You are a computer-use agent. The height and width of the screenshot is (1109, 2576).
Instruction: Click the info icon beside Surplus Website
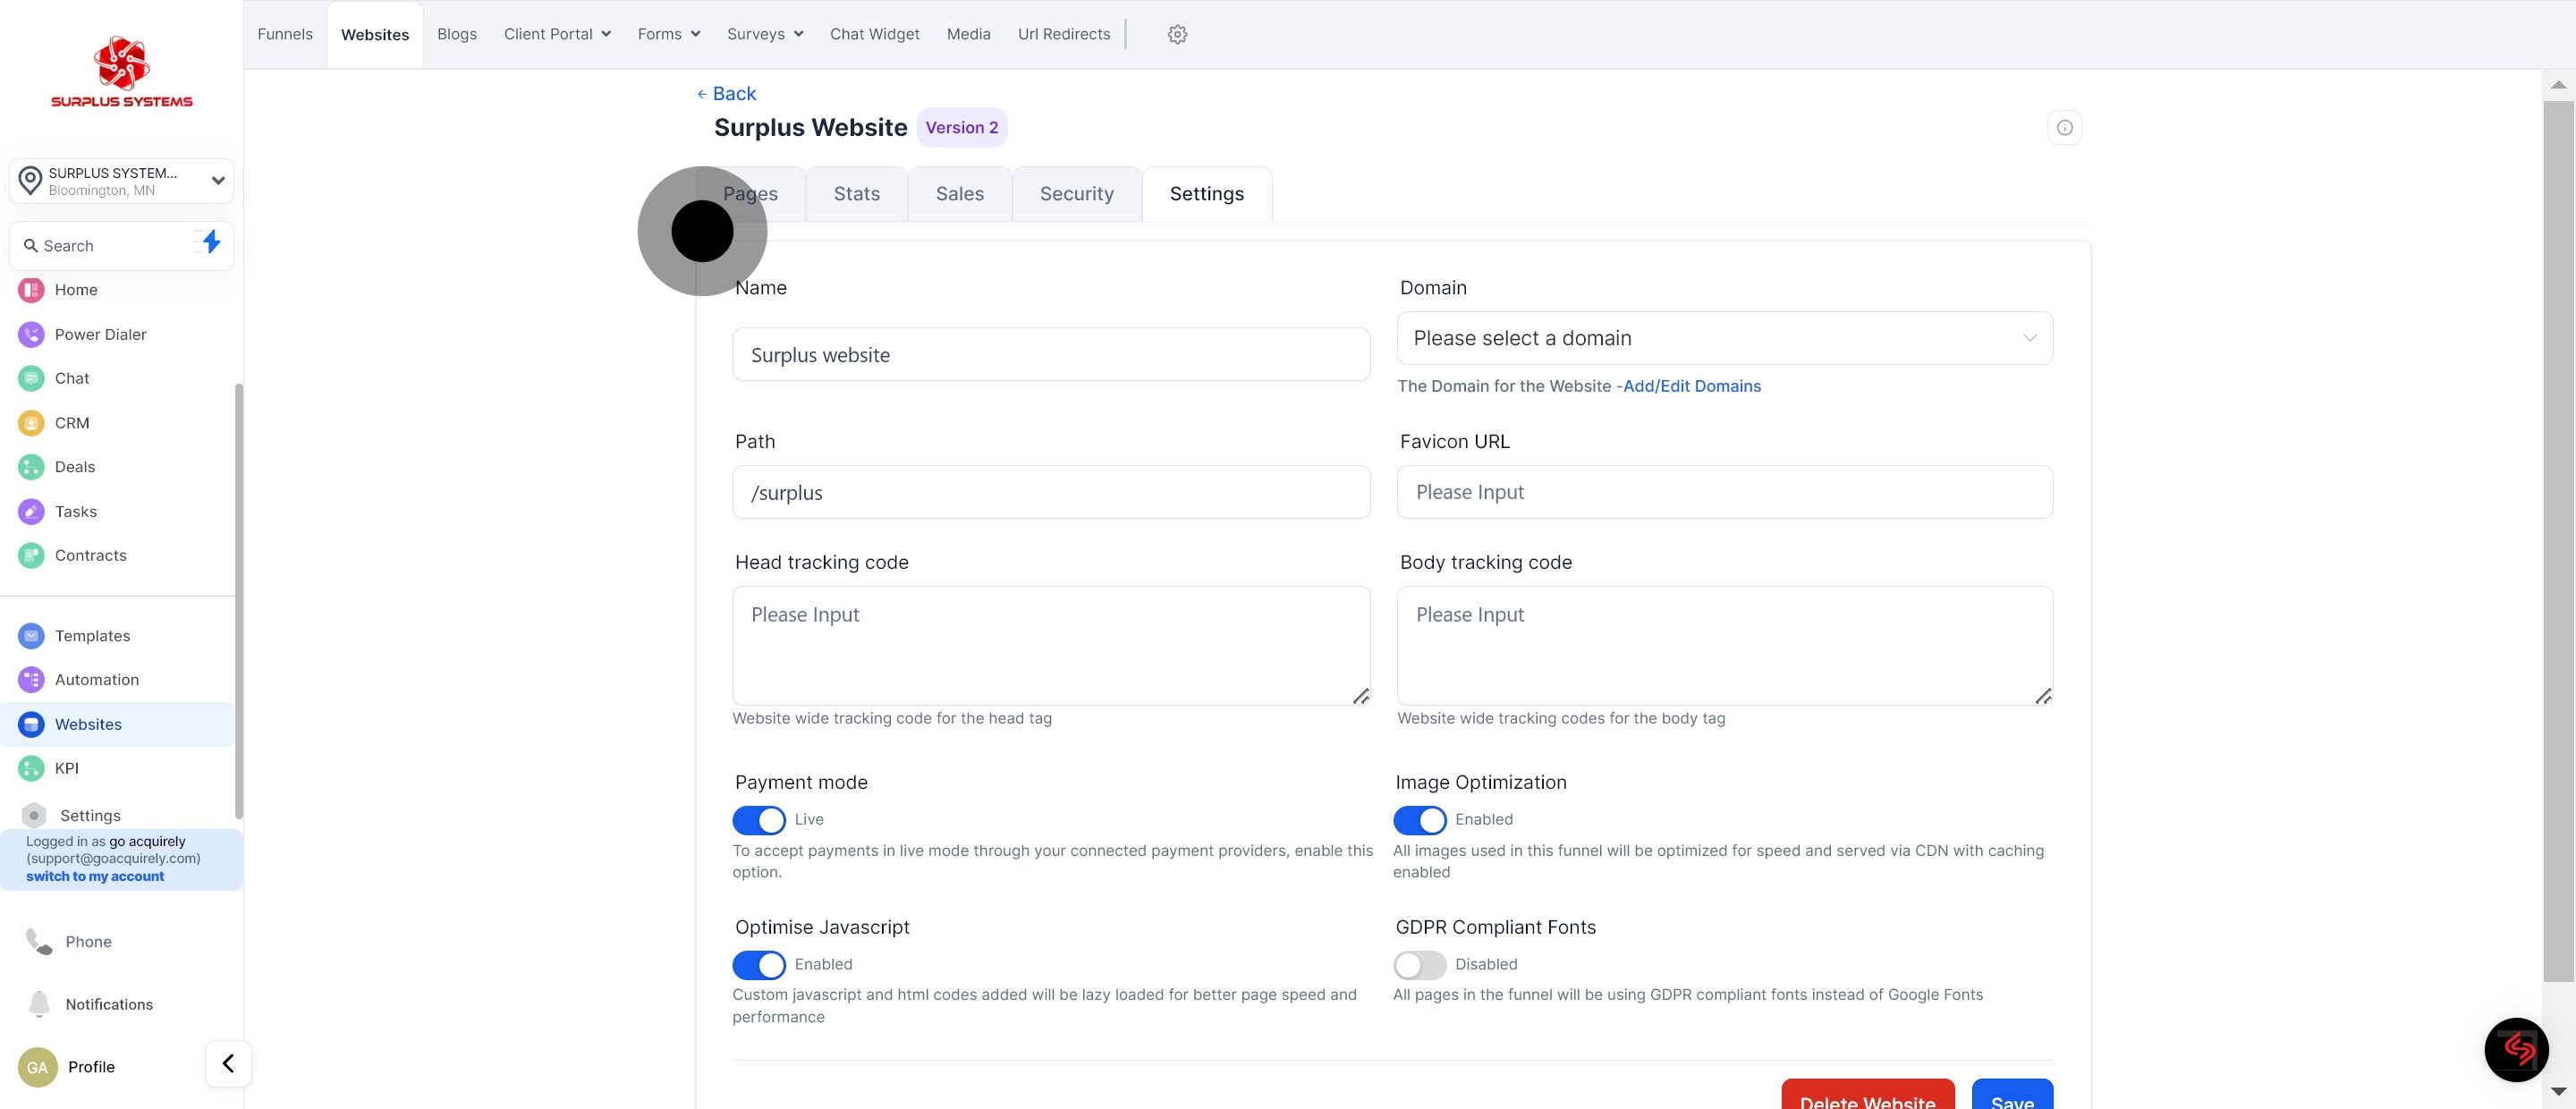click(x=2064, y=127)
